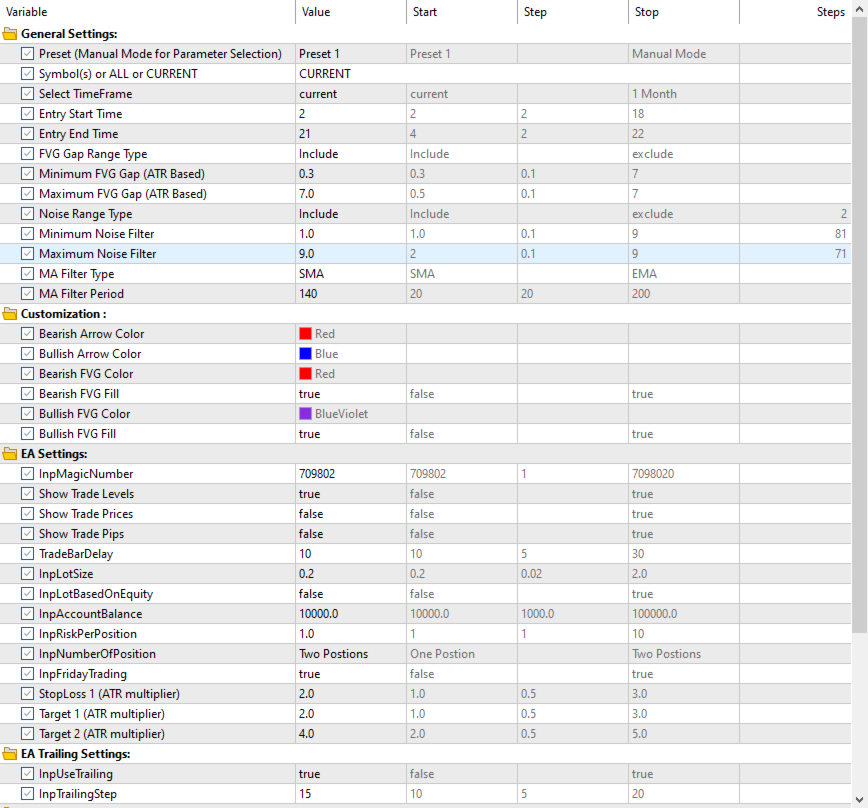Open the Preset value dropdown showing Preset 1

pyautogui.click(x=351, y=54)
